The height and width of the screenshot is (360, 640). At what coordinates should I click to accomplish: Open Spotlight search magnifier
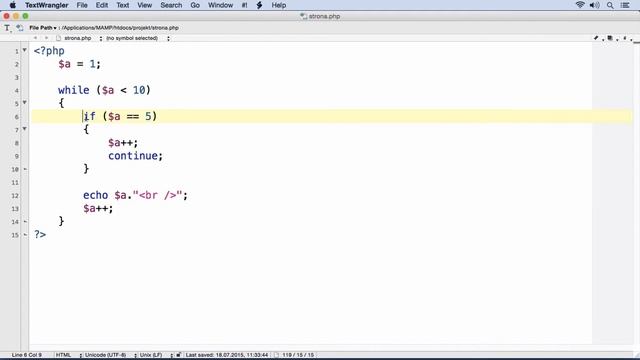point(610,5)
